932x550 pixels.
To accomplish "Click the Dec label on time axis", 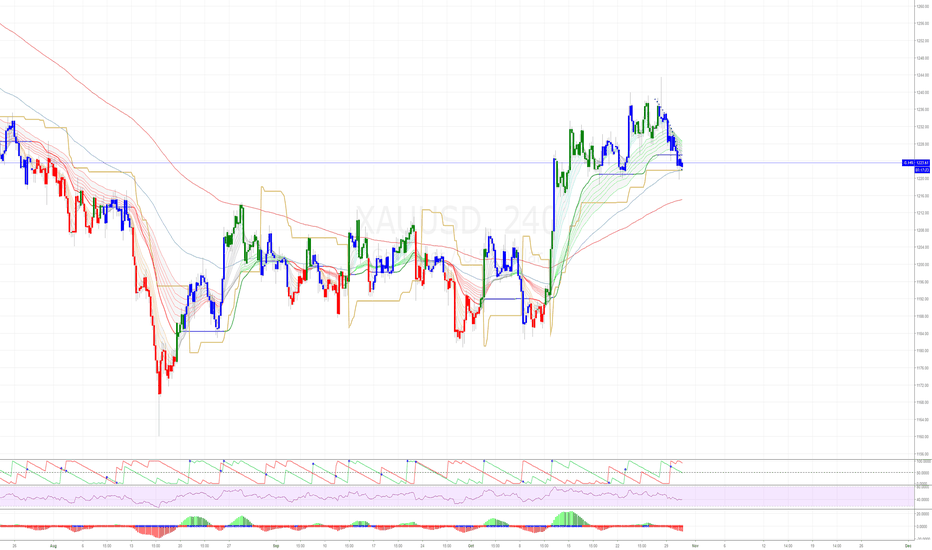I will click(x=908, y=545).
